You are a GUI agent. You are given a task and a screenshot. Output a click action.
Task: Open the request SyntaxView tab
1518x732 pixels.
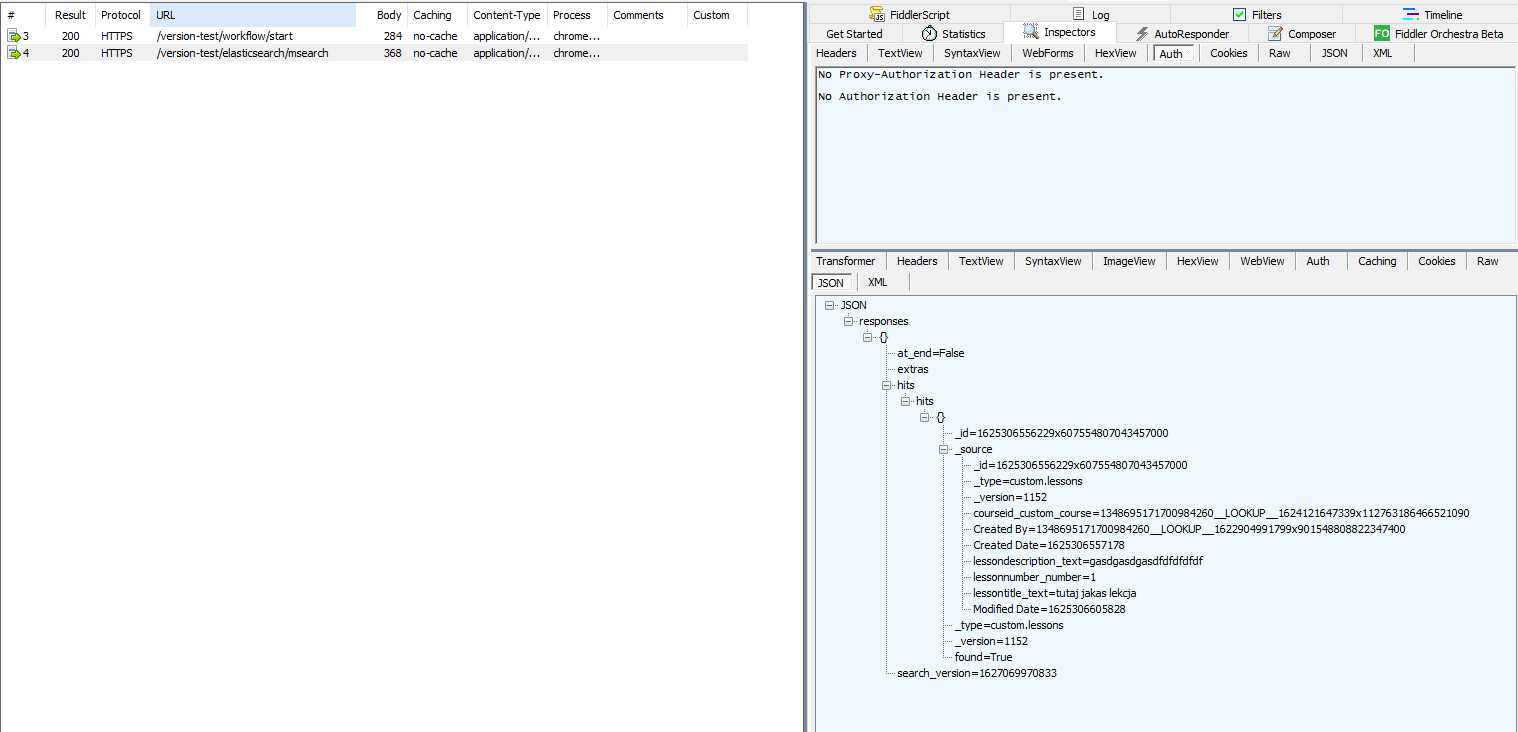[x=972, y=53]
